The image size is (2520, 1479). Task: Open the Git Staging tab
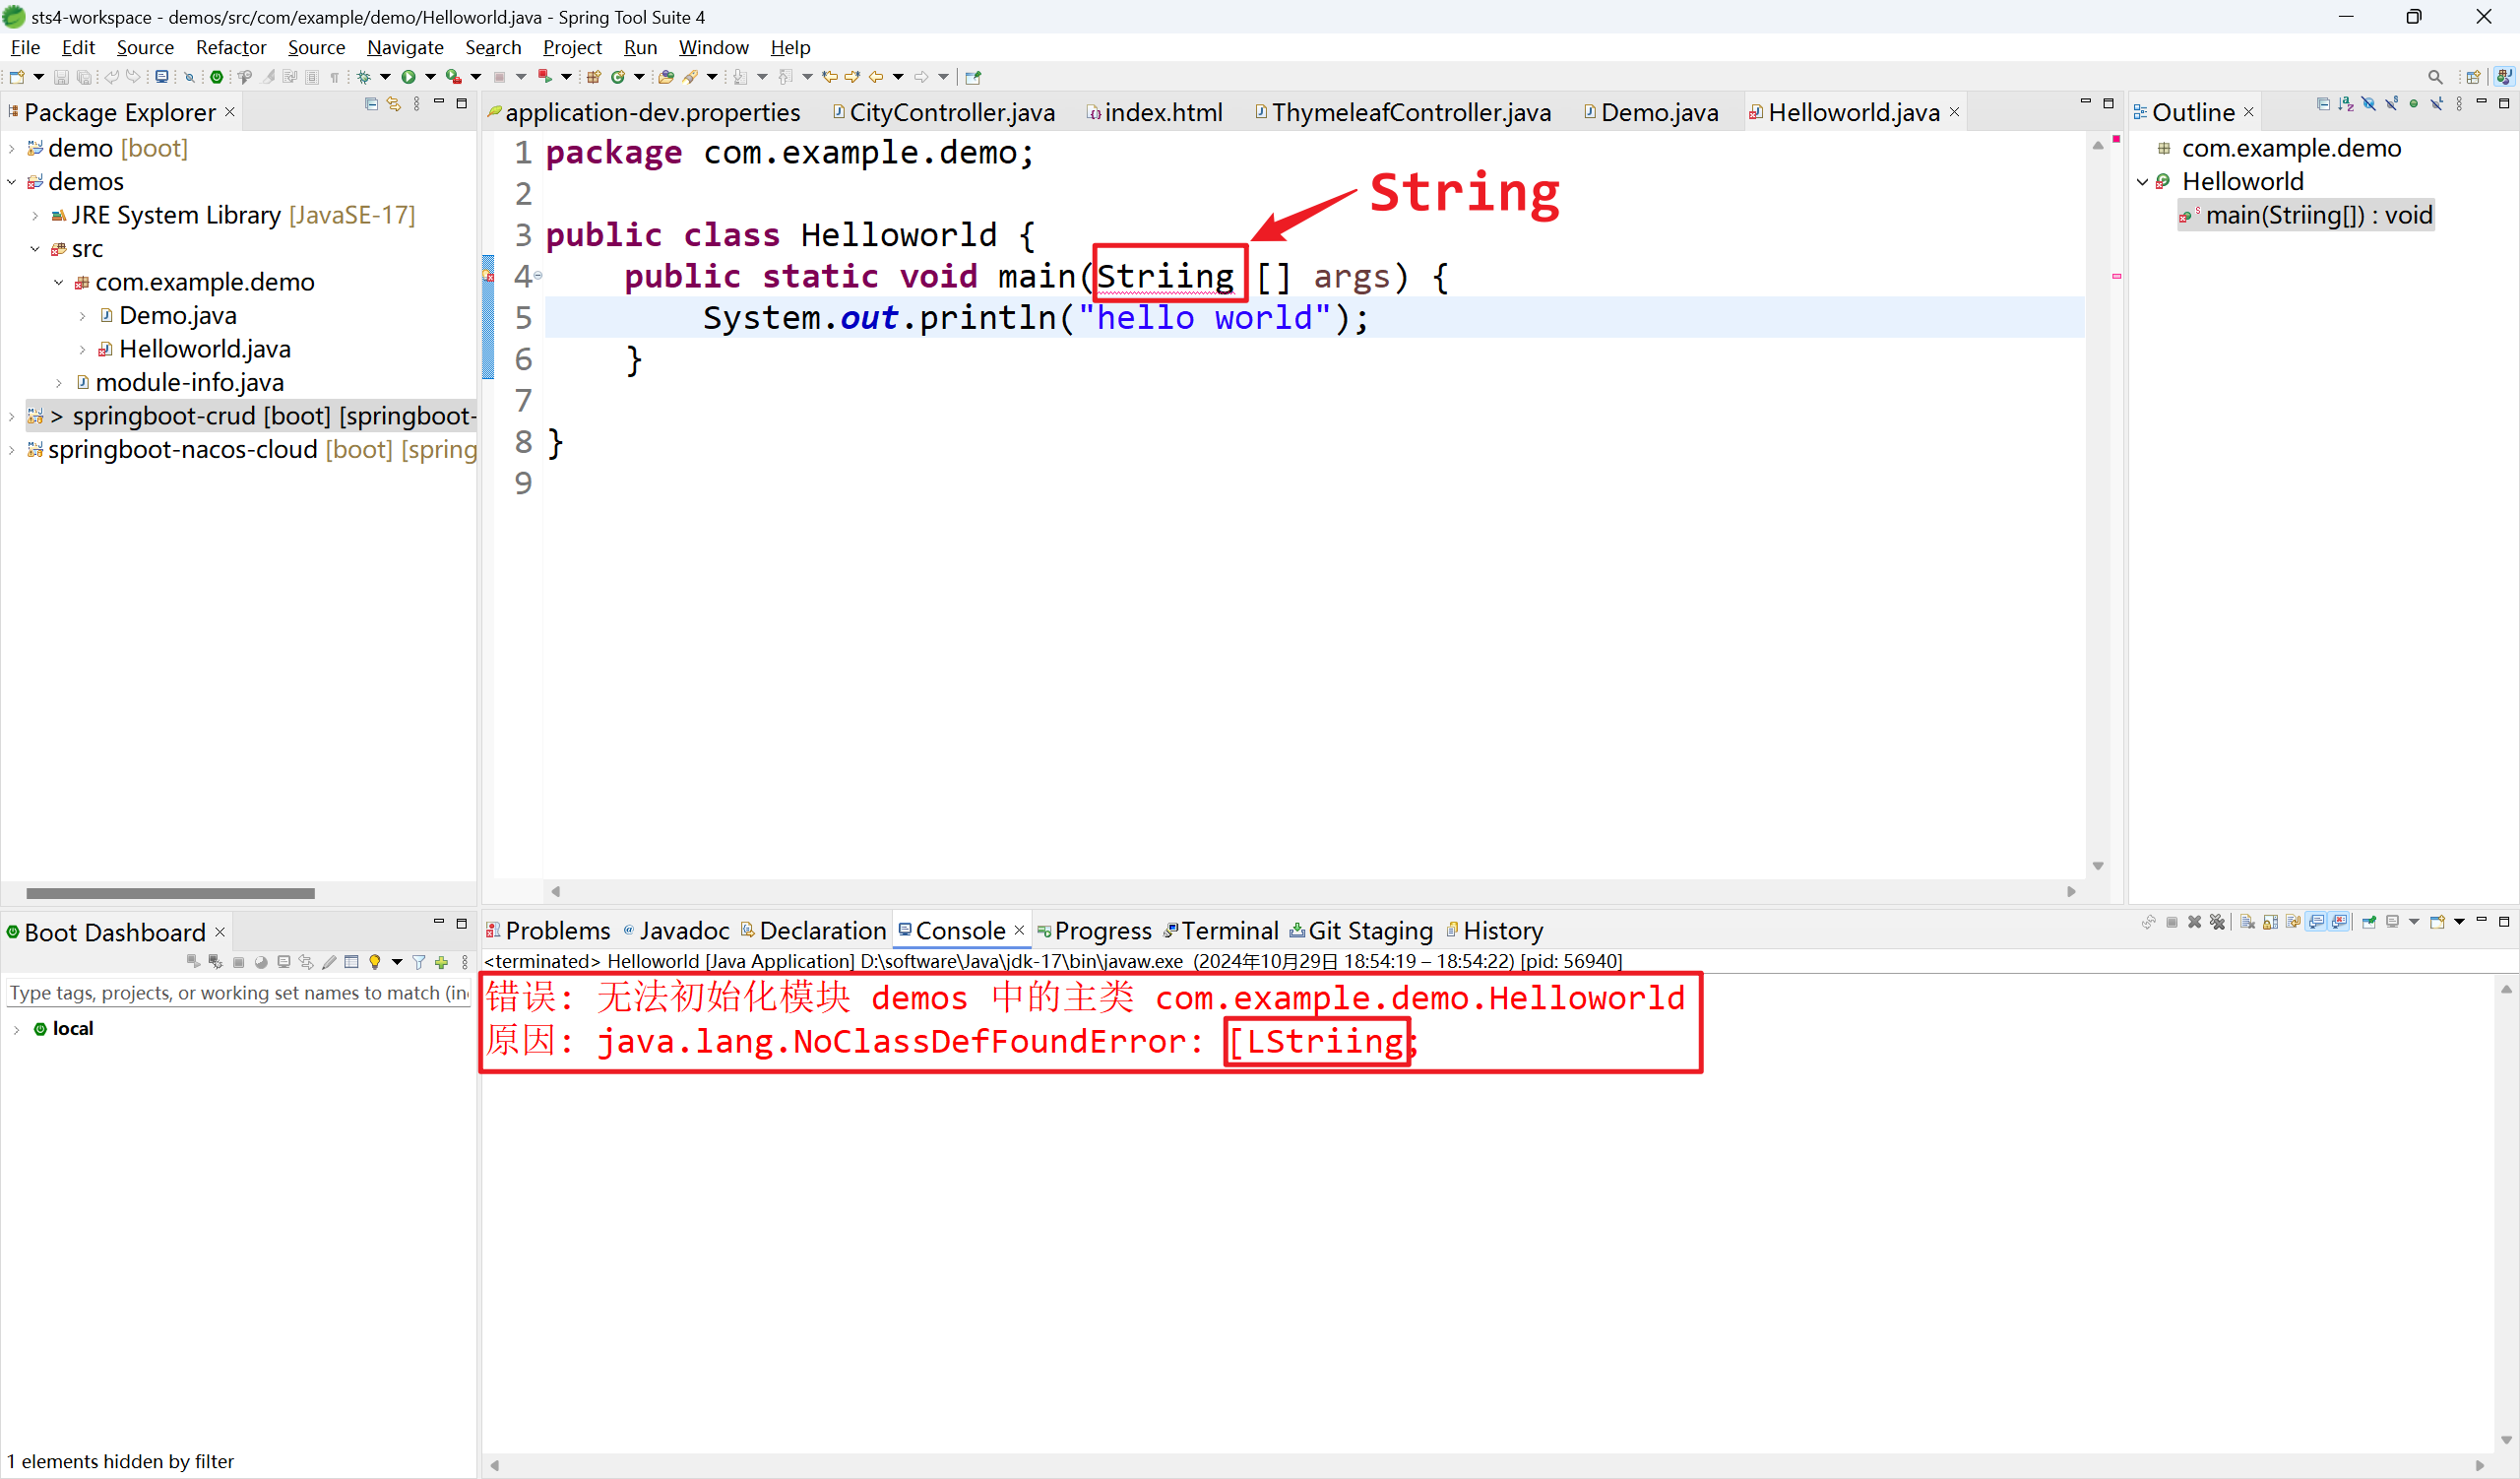(1360, 931)
